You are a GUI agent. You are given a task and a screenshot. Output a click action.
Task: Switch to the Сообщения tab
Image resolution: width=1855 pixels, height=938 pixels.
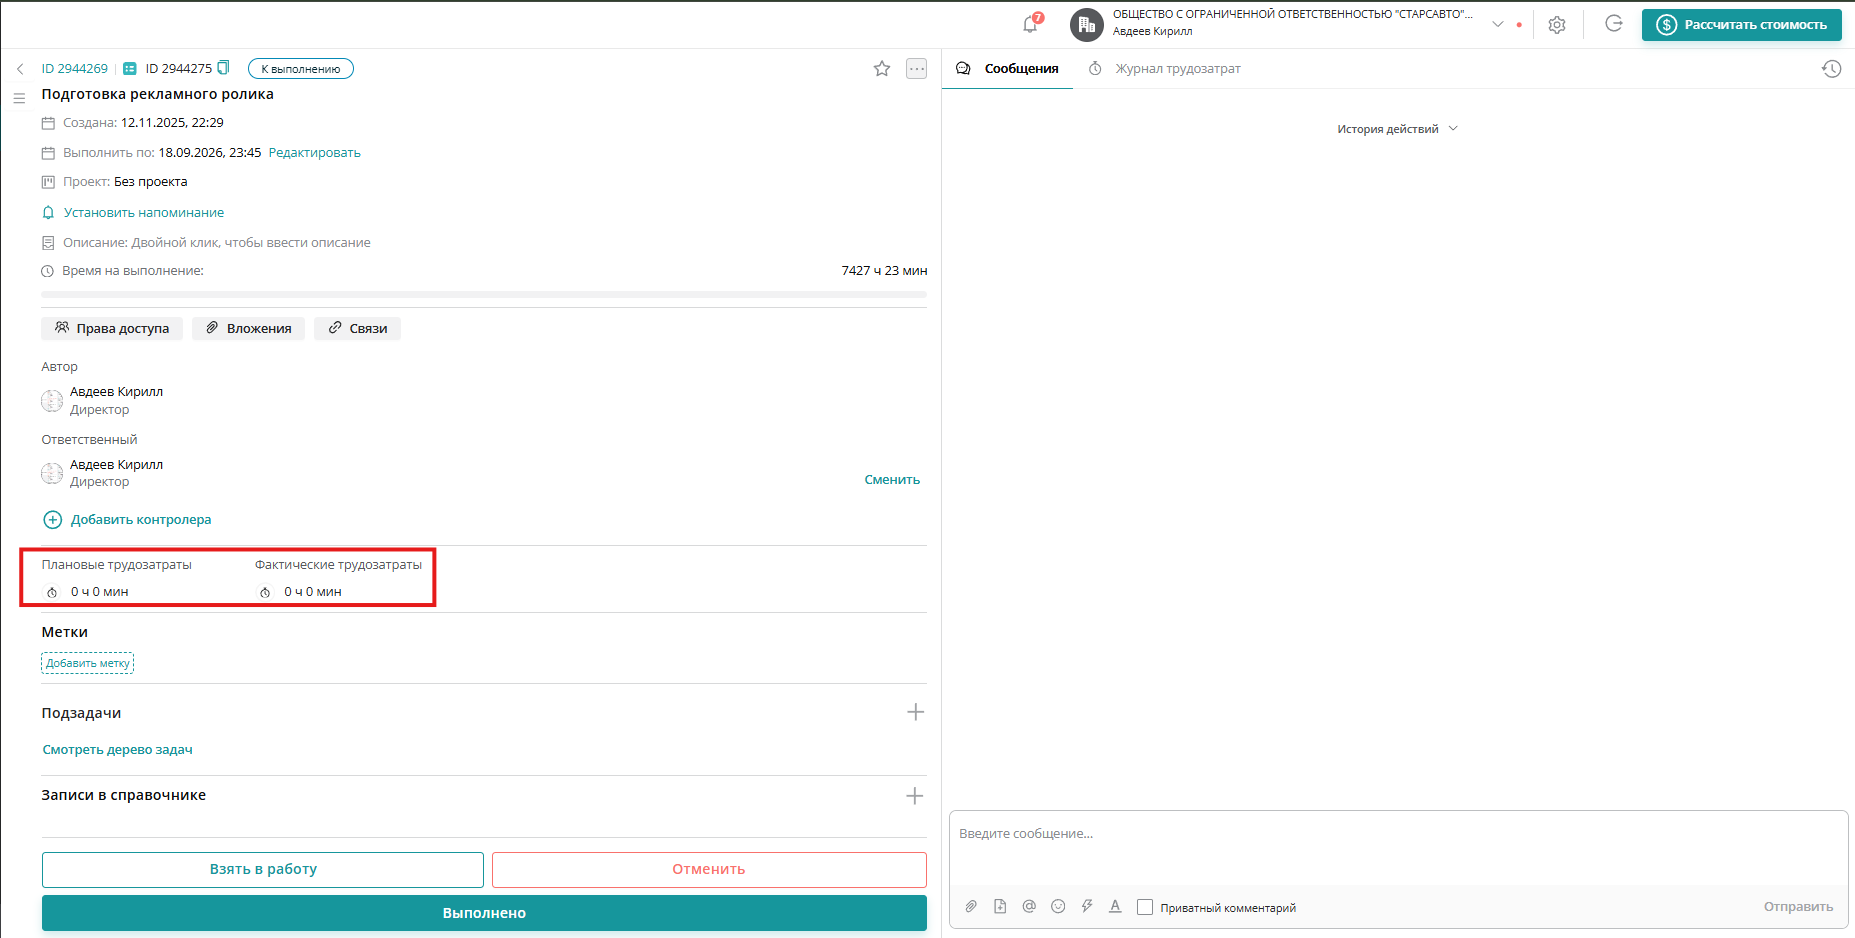tap(1008, 69)
